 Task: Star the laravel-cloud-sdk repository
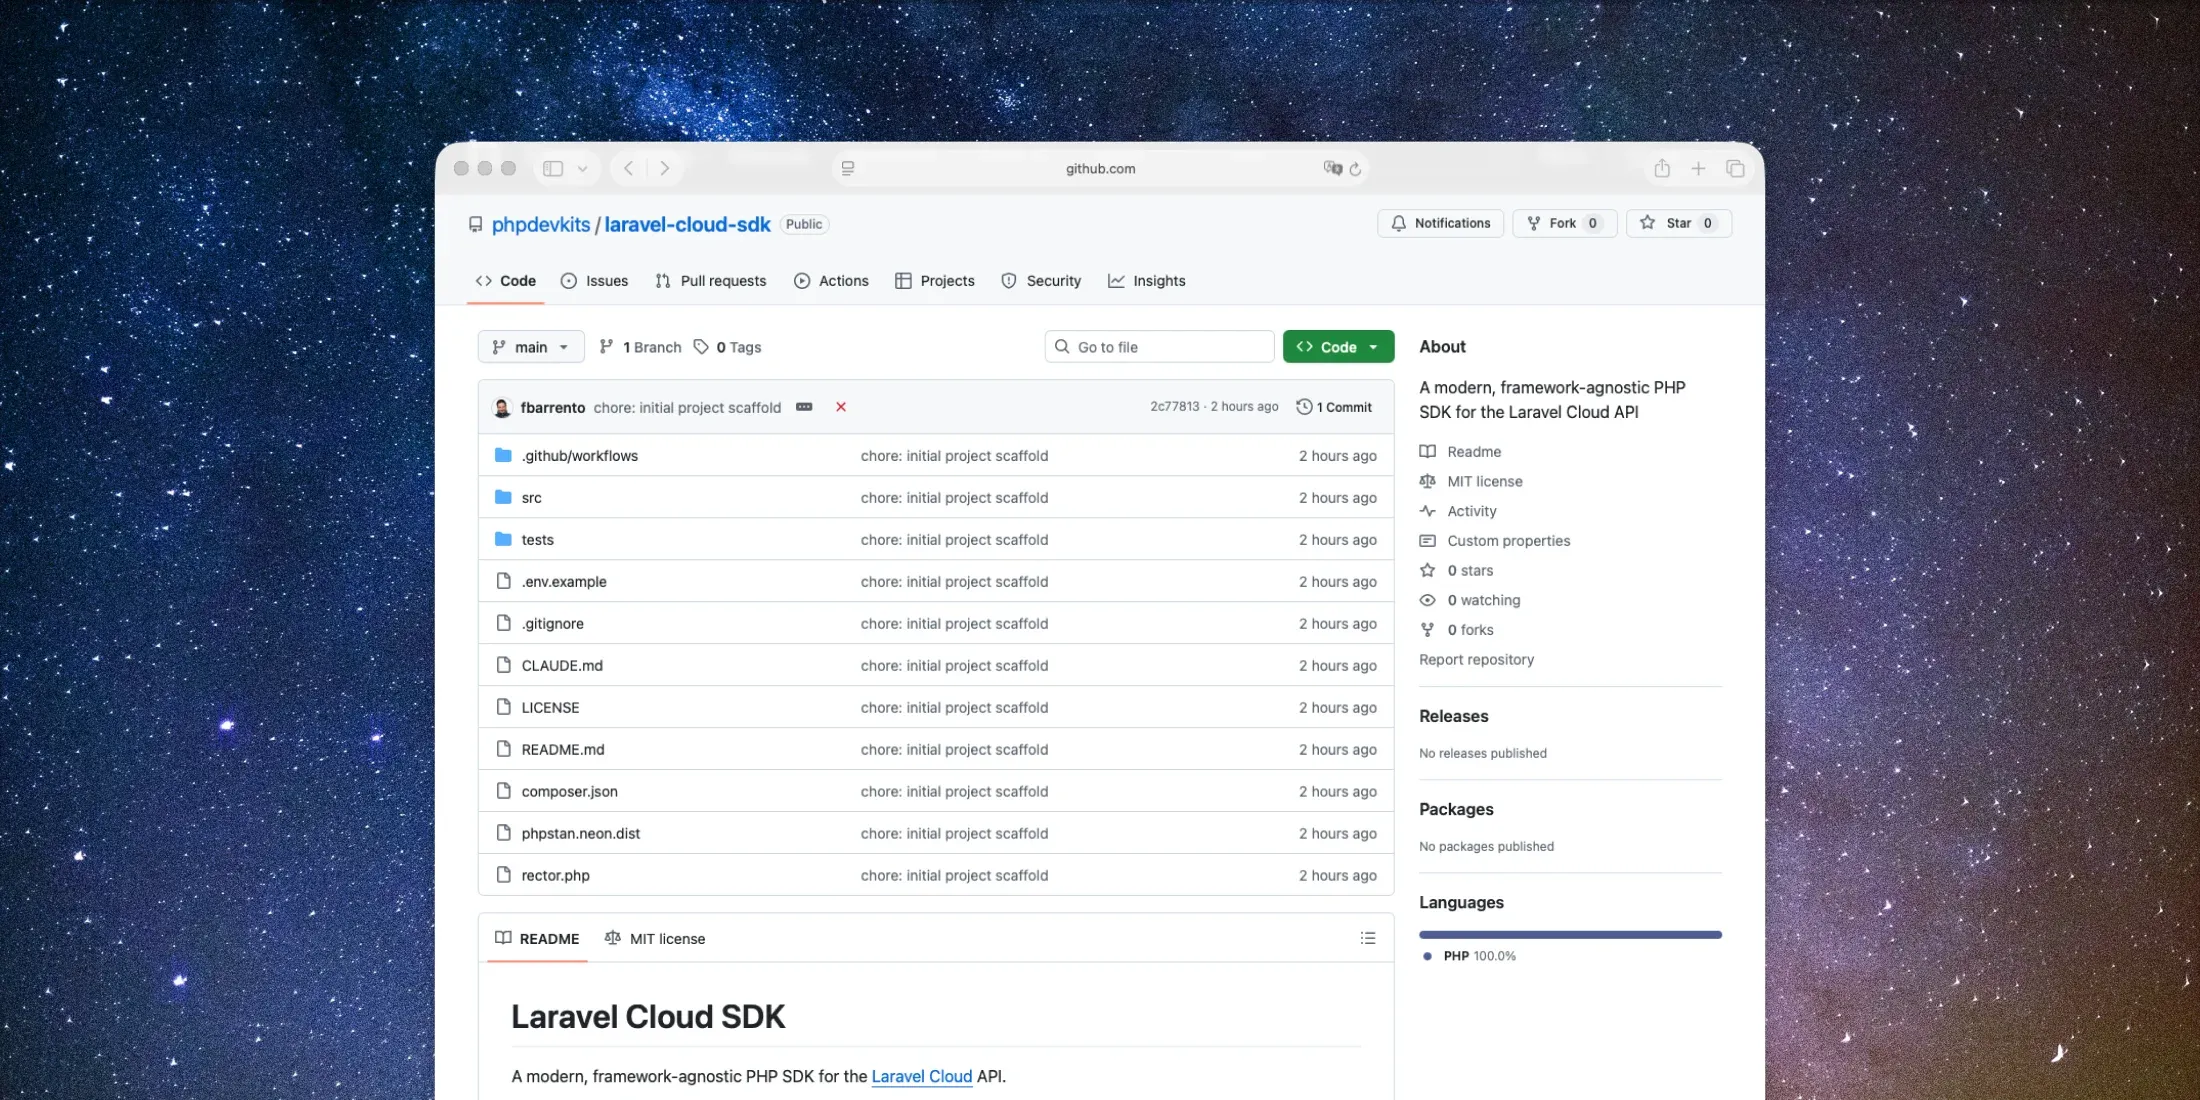[x=1678, y=223]
